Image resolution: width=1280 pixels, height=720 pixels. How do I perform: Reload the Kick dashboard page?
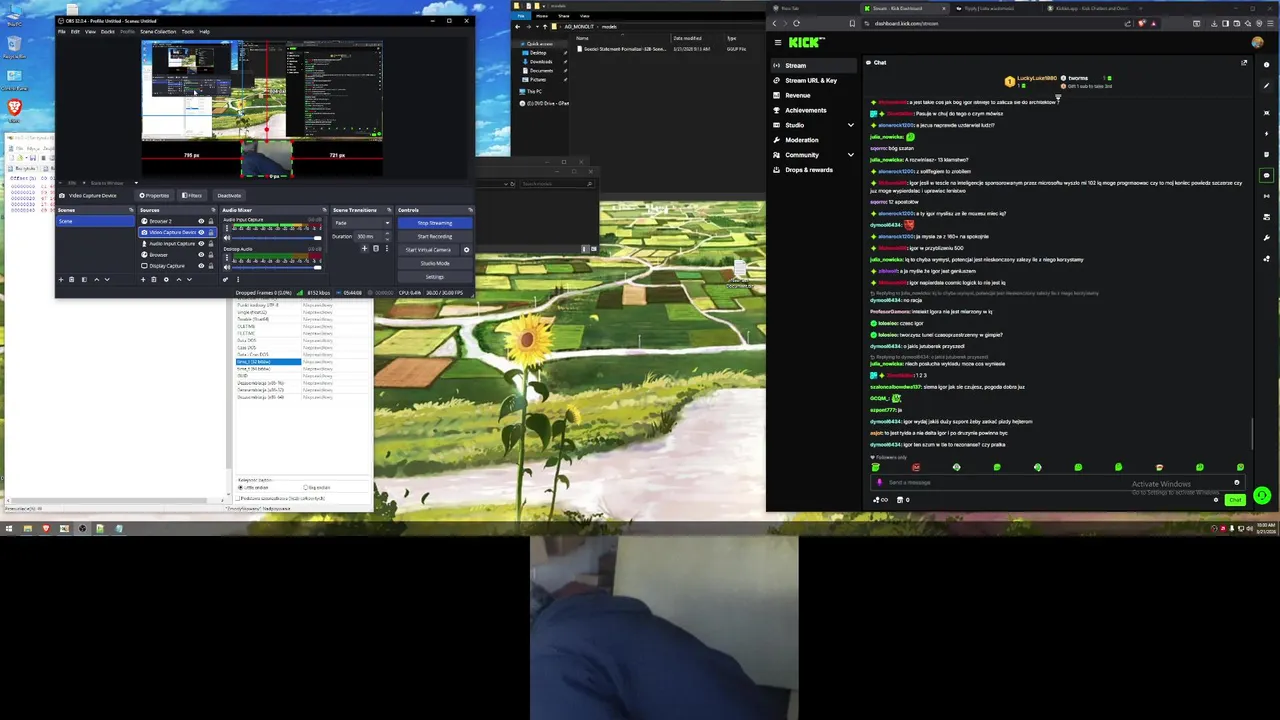click(x=796, y=24)
